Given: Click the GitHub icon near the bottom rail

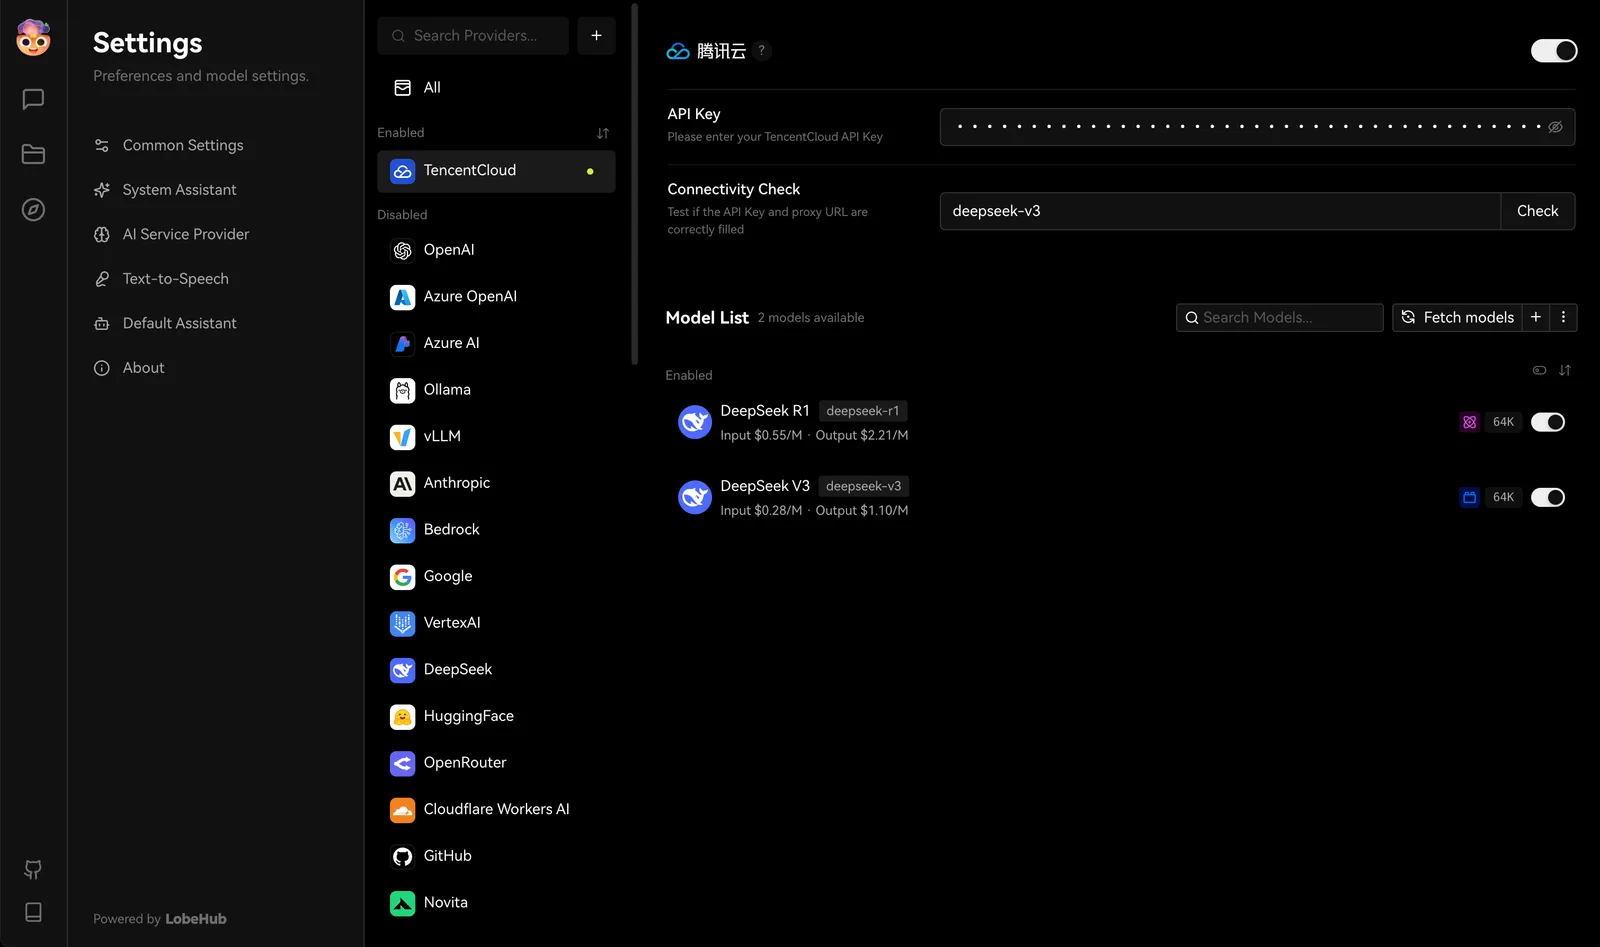Looking at the screenshot, I should (32, 869).
